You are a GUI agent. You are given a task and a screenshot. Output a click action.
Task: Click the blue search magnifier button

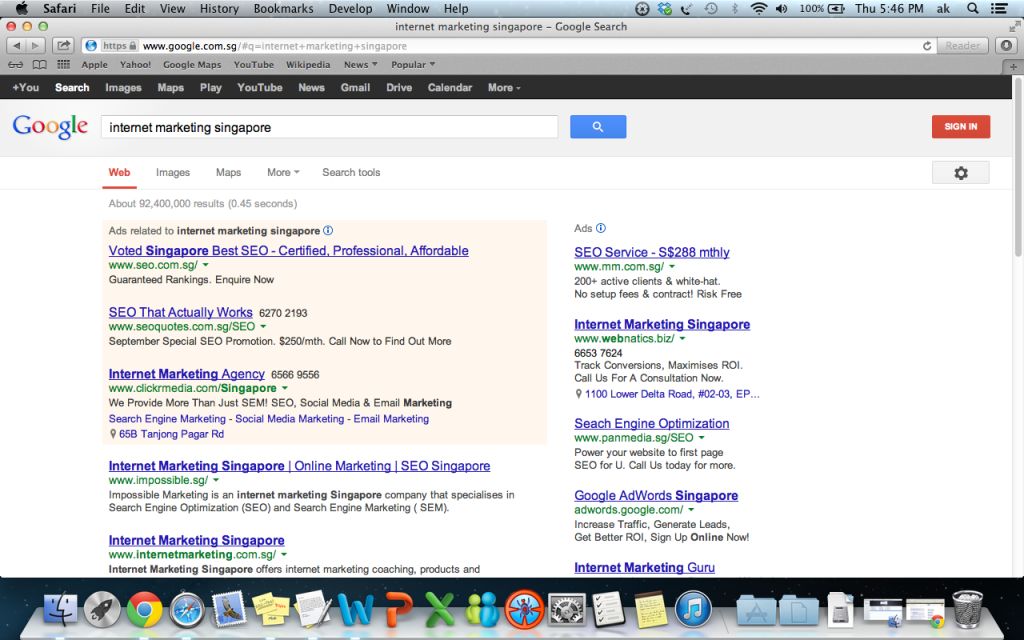(x=598, y=127)
